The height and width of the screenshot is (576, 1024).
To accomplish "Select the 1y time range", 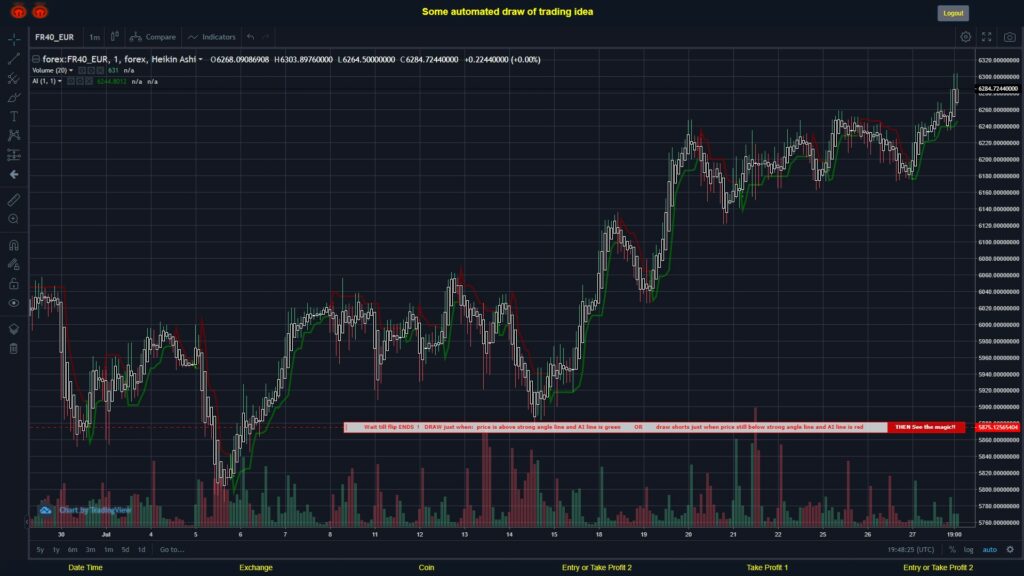I will 56,550.
